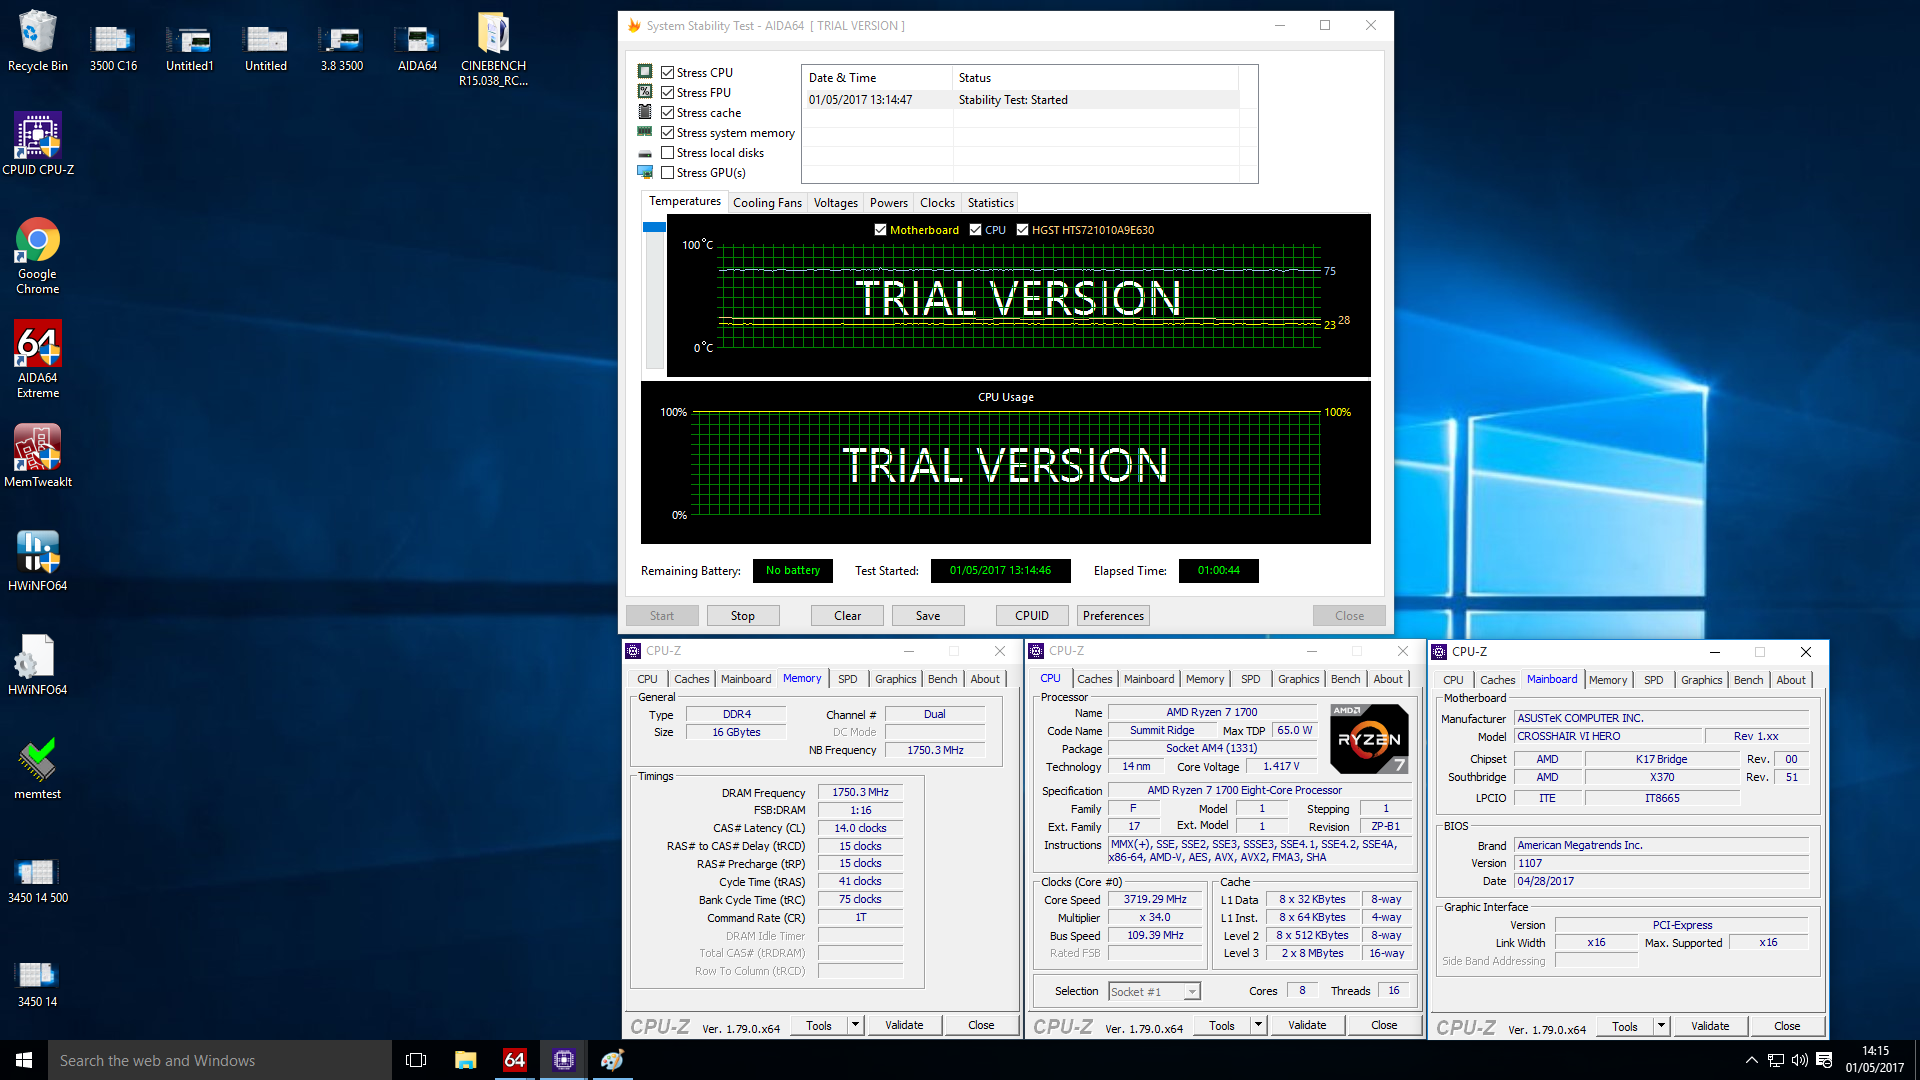Launch memtest desktop shortcut
The image size is (1920, 1080).
pyautogui.click(x=38, y=768)
